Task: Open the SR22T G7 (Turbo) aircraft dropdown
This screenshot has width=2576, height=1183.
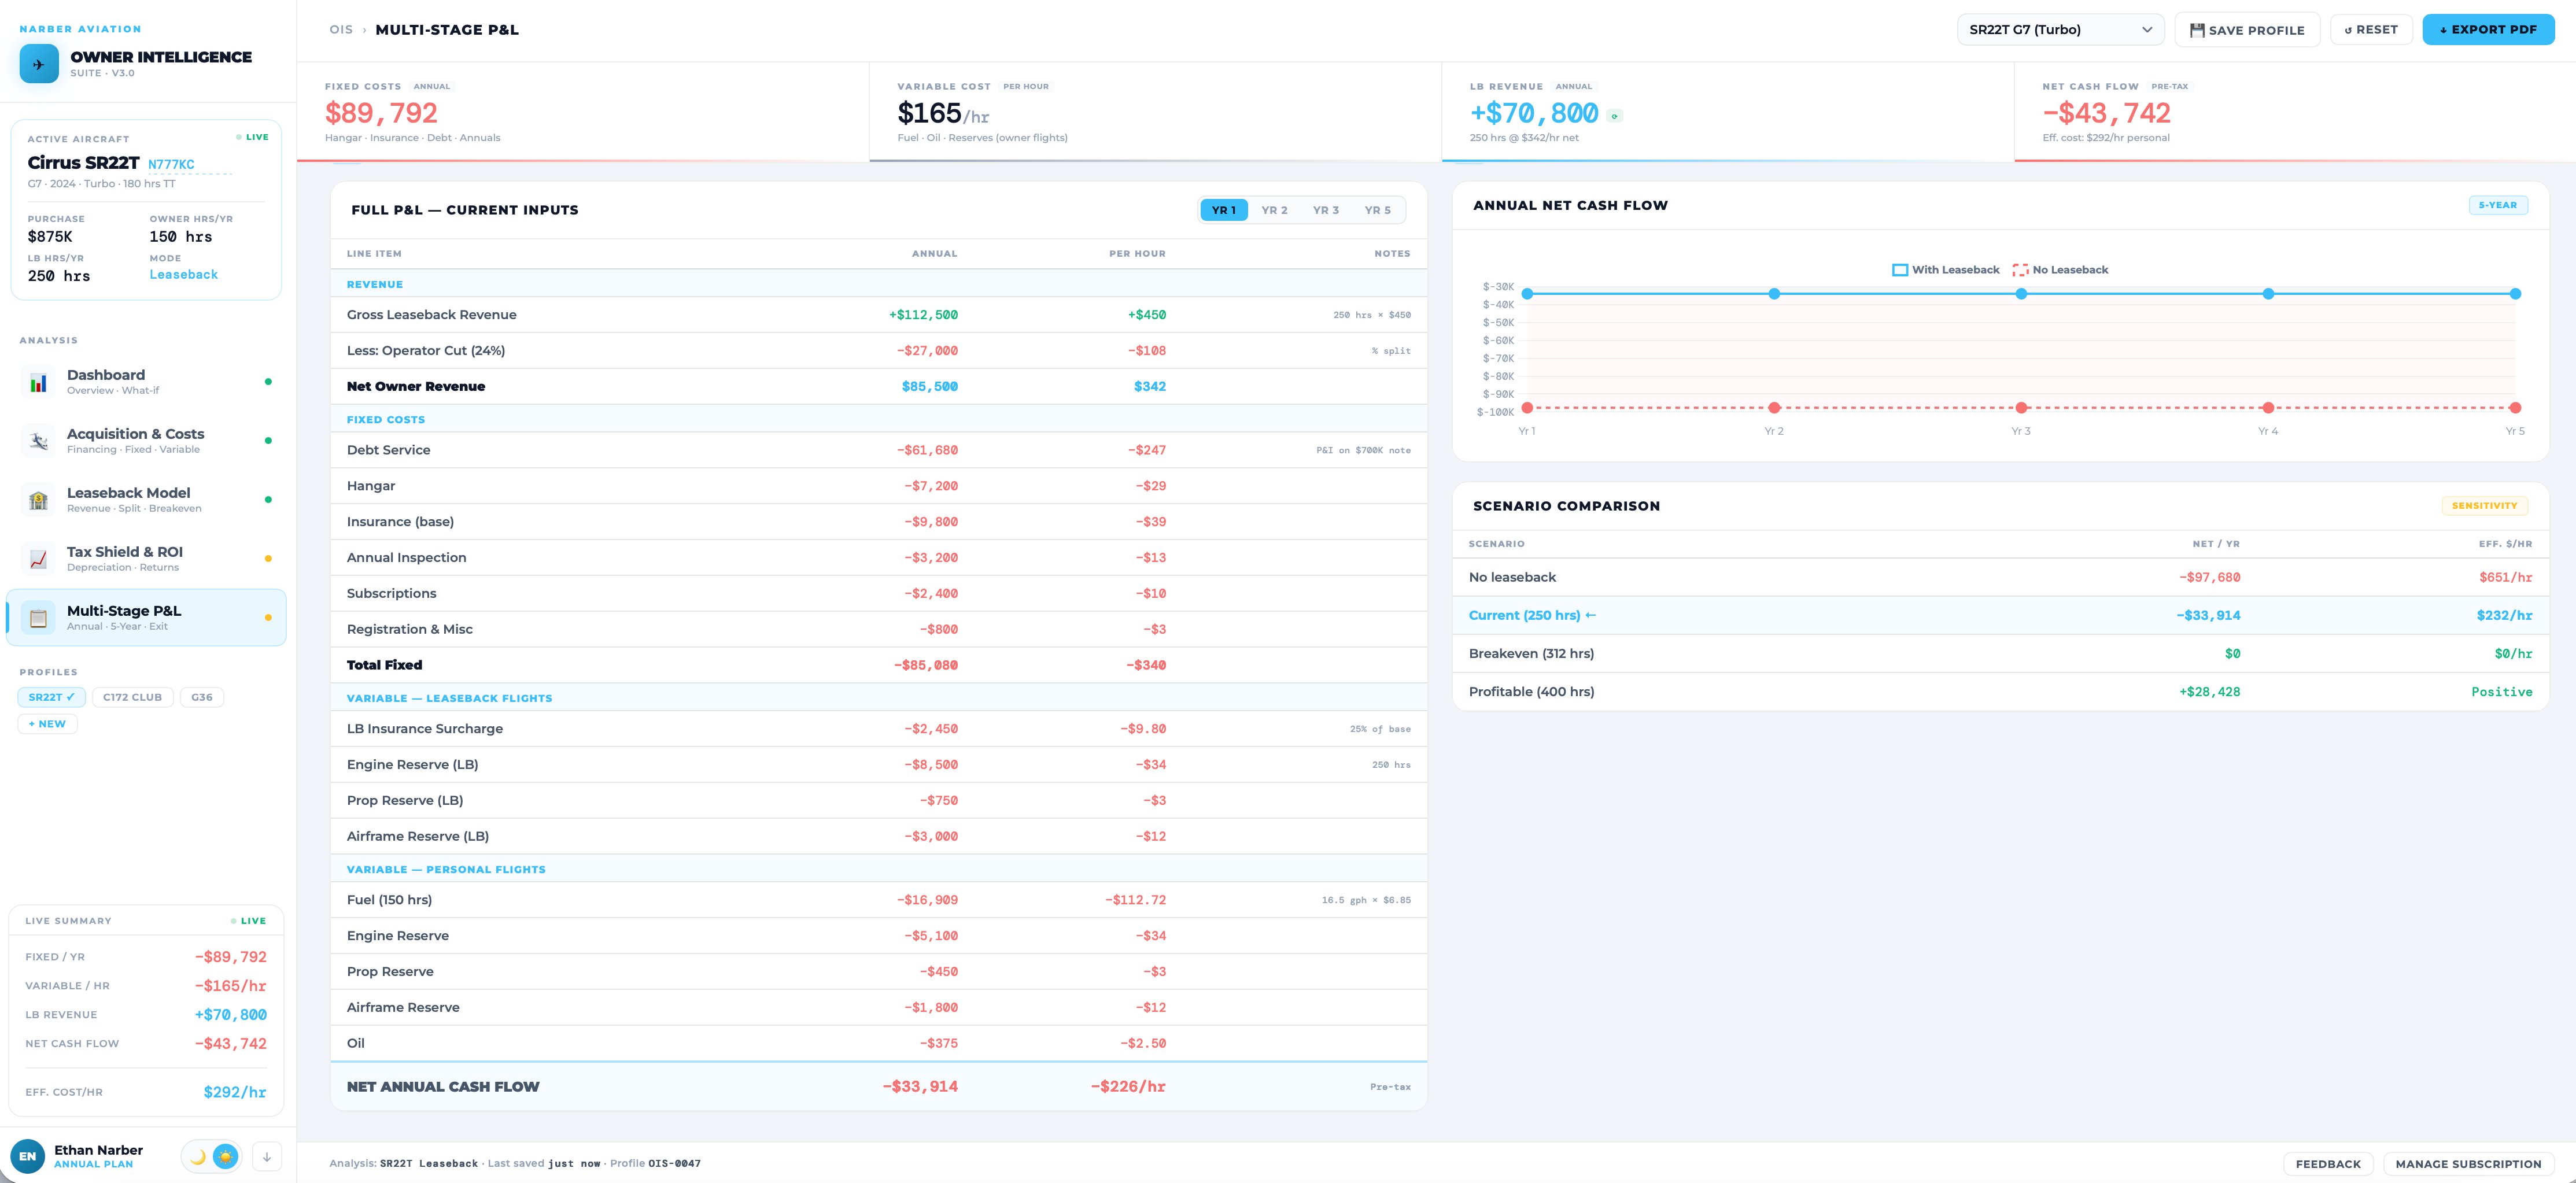Action: (x=2060, y=30)
